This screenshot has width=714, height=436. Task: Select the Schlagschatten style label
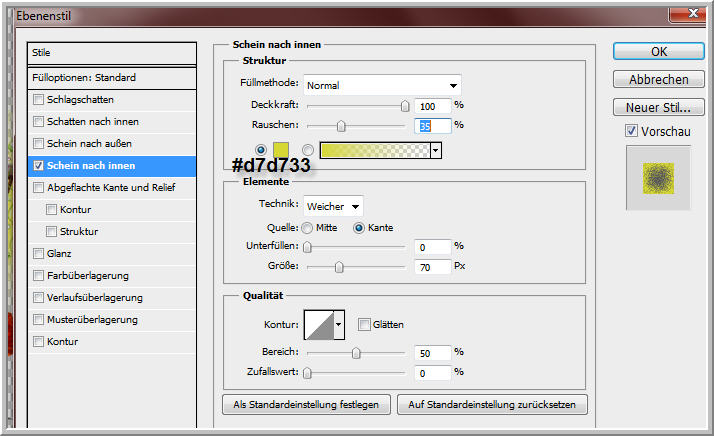pos(80,99)
